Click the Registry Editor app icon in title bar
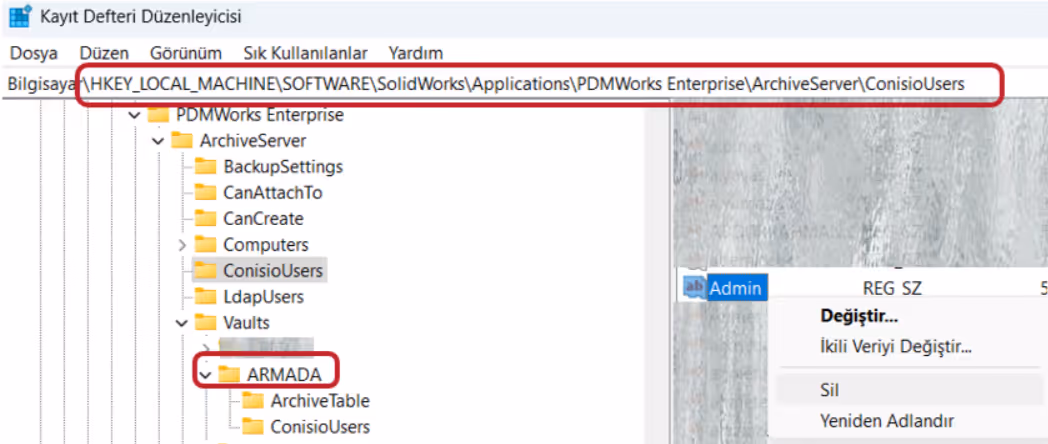This screenshot has width=1048, height=444. 19,16
